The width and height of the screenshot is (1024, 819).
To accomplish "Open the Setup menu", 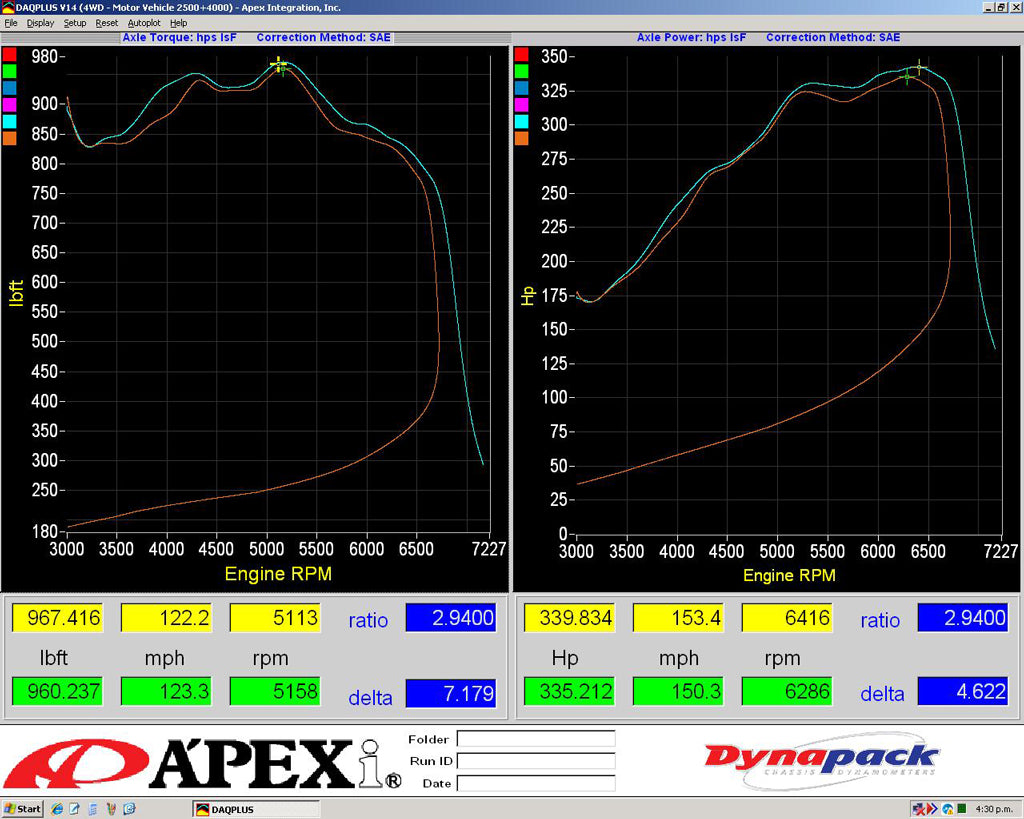I will [74, 22].
